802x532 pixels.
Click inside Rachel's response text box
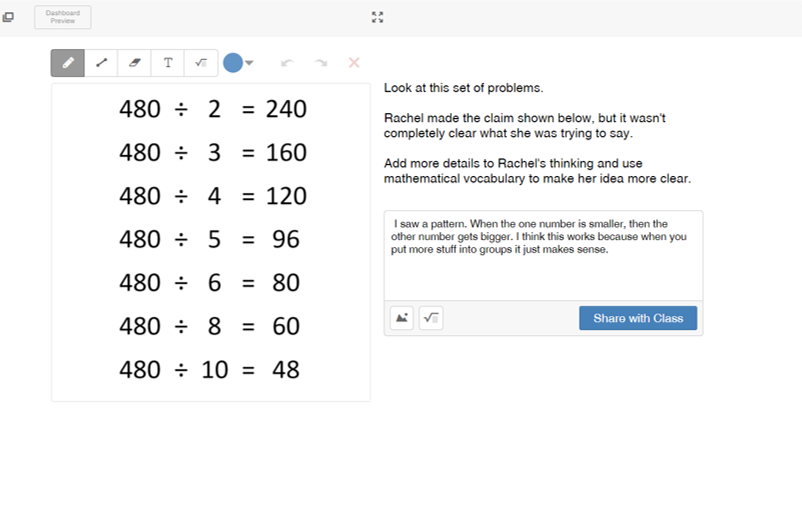coord(543,256)
